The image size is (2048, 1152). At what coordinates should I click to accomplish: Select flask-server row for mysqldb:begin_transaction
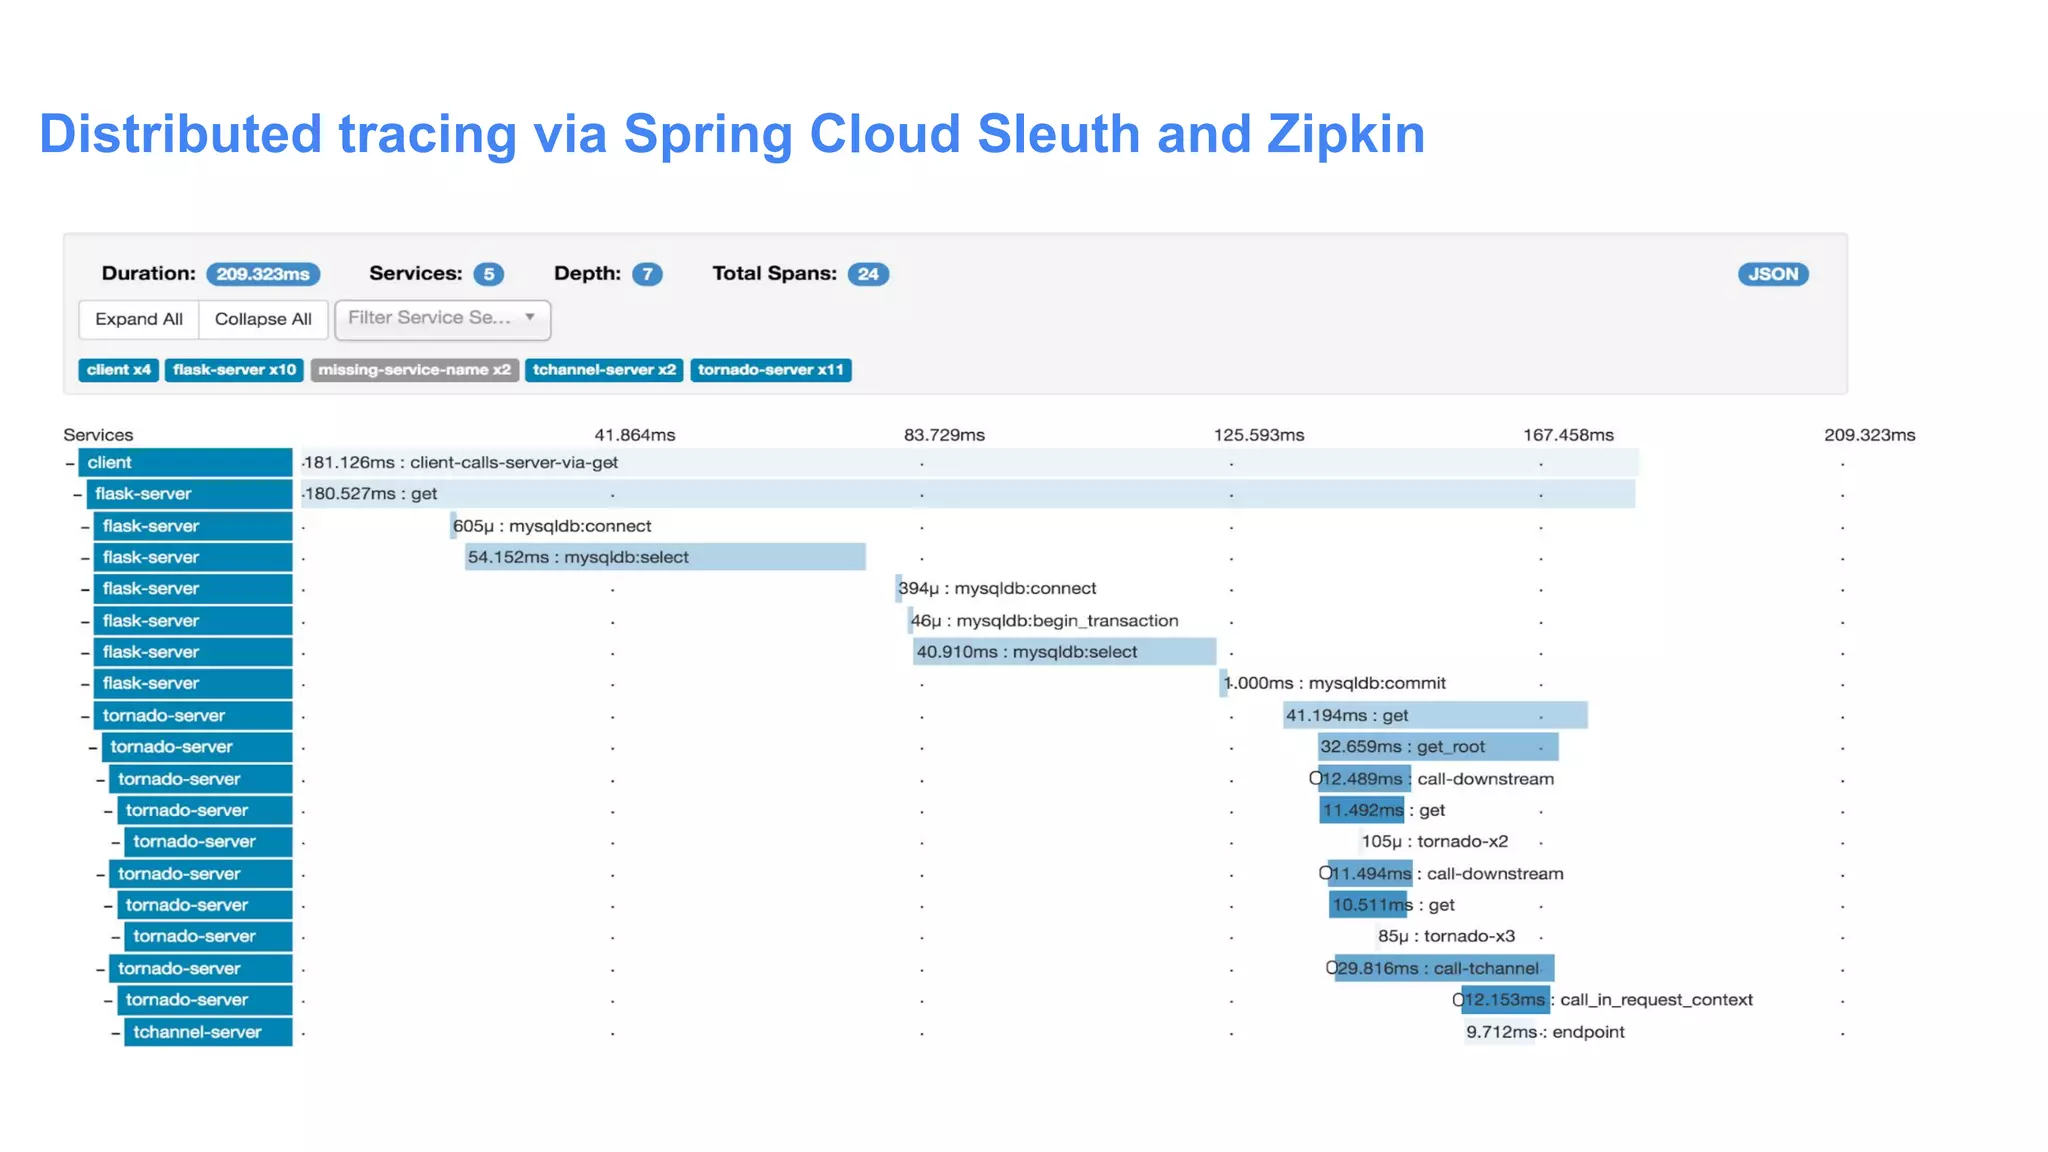point(193,621)
